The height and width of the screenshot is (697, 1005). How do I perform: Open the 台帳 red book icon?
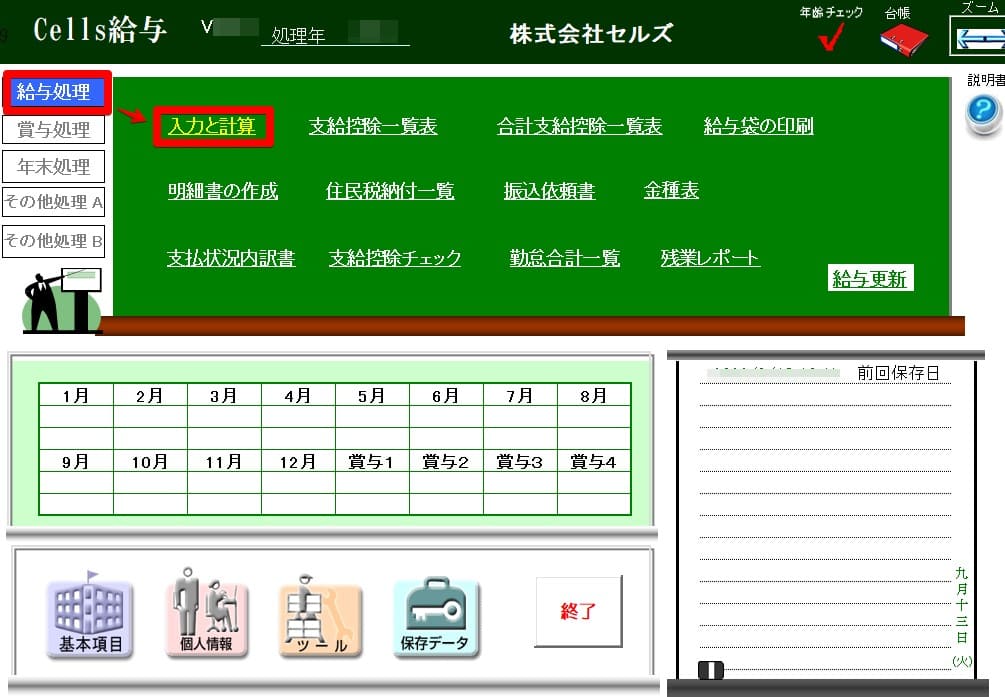[x=903, y=39]
